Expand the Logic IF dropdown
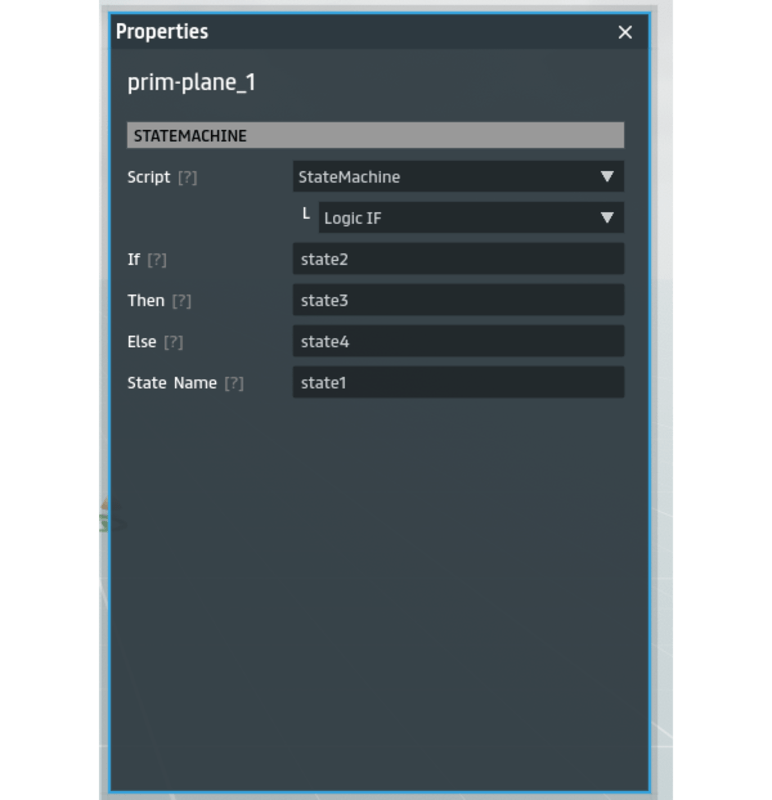Screen dimensions: 772x800 (470, 218)
